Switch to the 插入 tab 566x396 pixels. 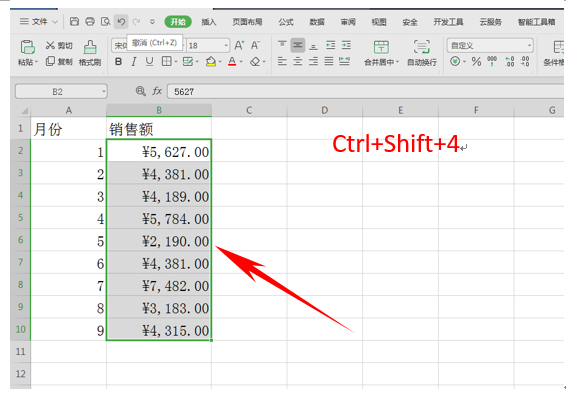pos(209,22)
